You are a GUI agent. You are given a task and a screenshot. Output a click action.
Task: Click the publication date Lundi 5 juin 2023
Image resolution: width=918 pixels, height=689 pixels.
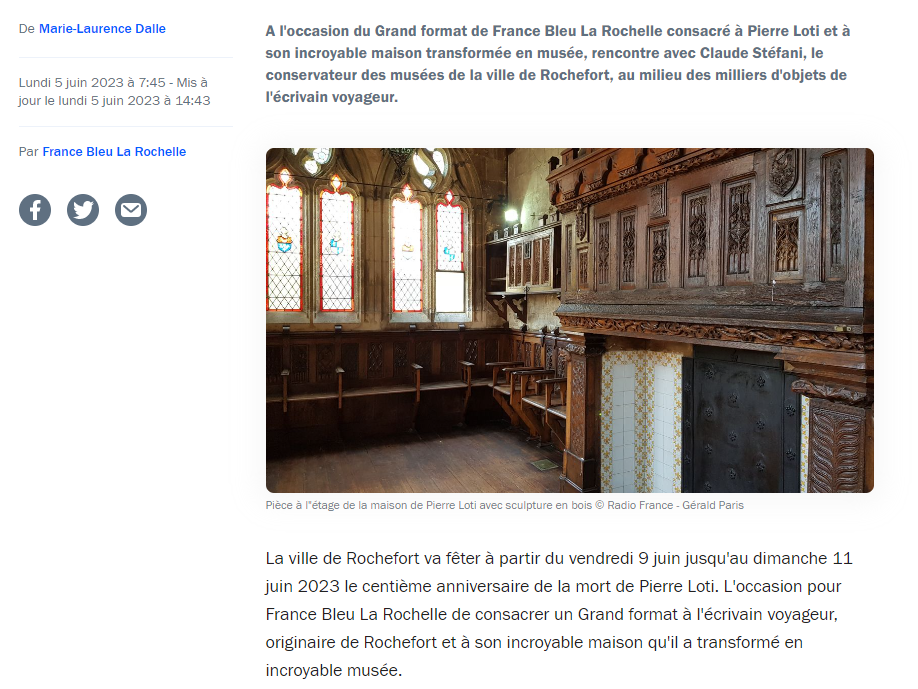[x=71, y=83]
